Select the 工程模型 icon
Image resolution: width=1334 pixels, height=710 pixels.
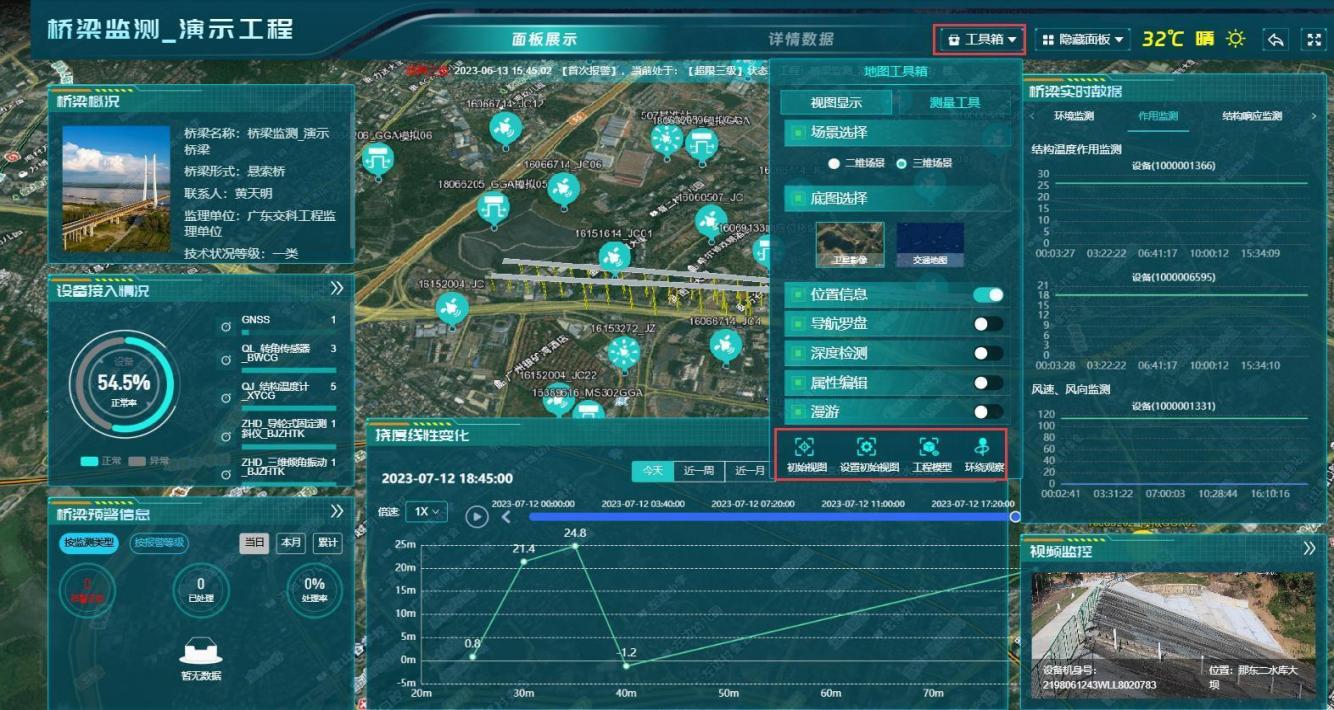pos(930,447)
